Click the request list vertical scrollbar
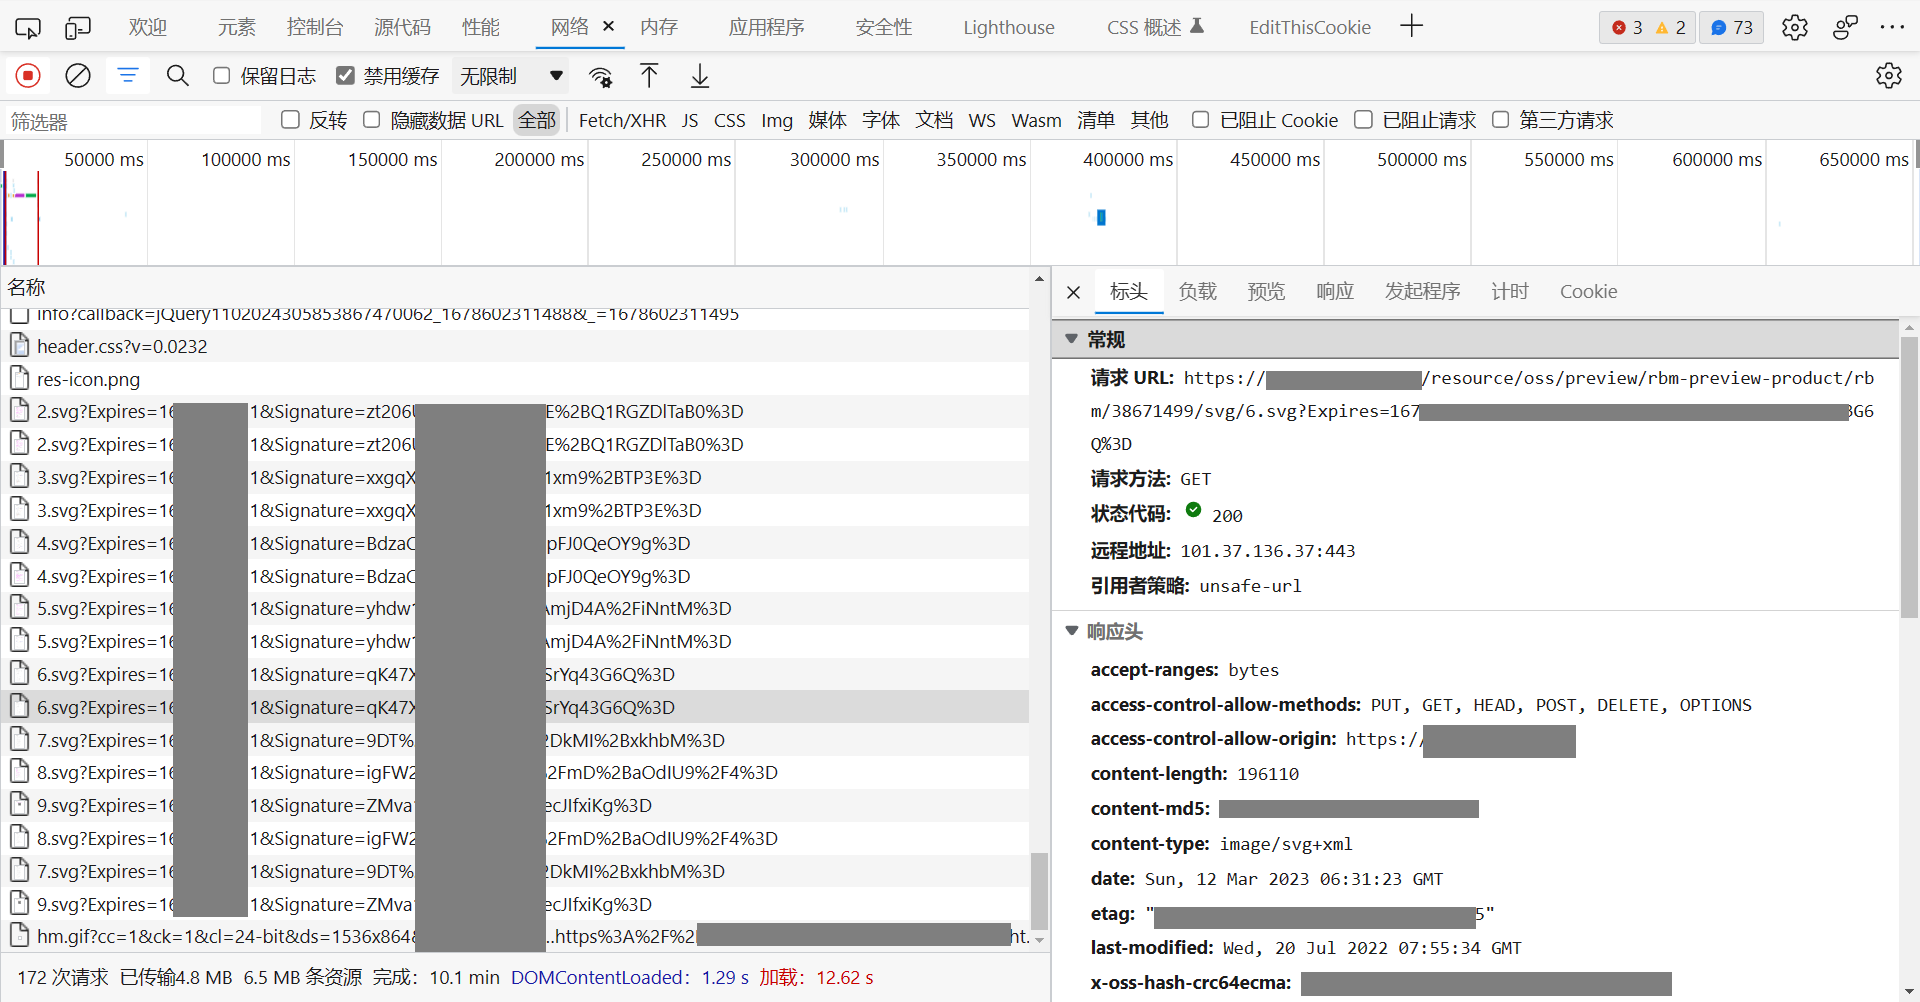The width and height of the screenshot is (1920, 1002). pyautogui.click(x=1039, y=890)
